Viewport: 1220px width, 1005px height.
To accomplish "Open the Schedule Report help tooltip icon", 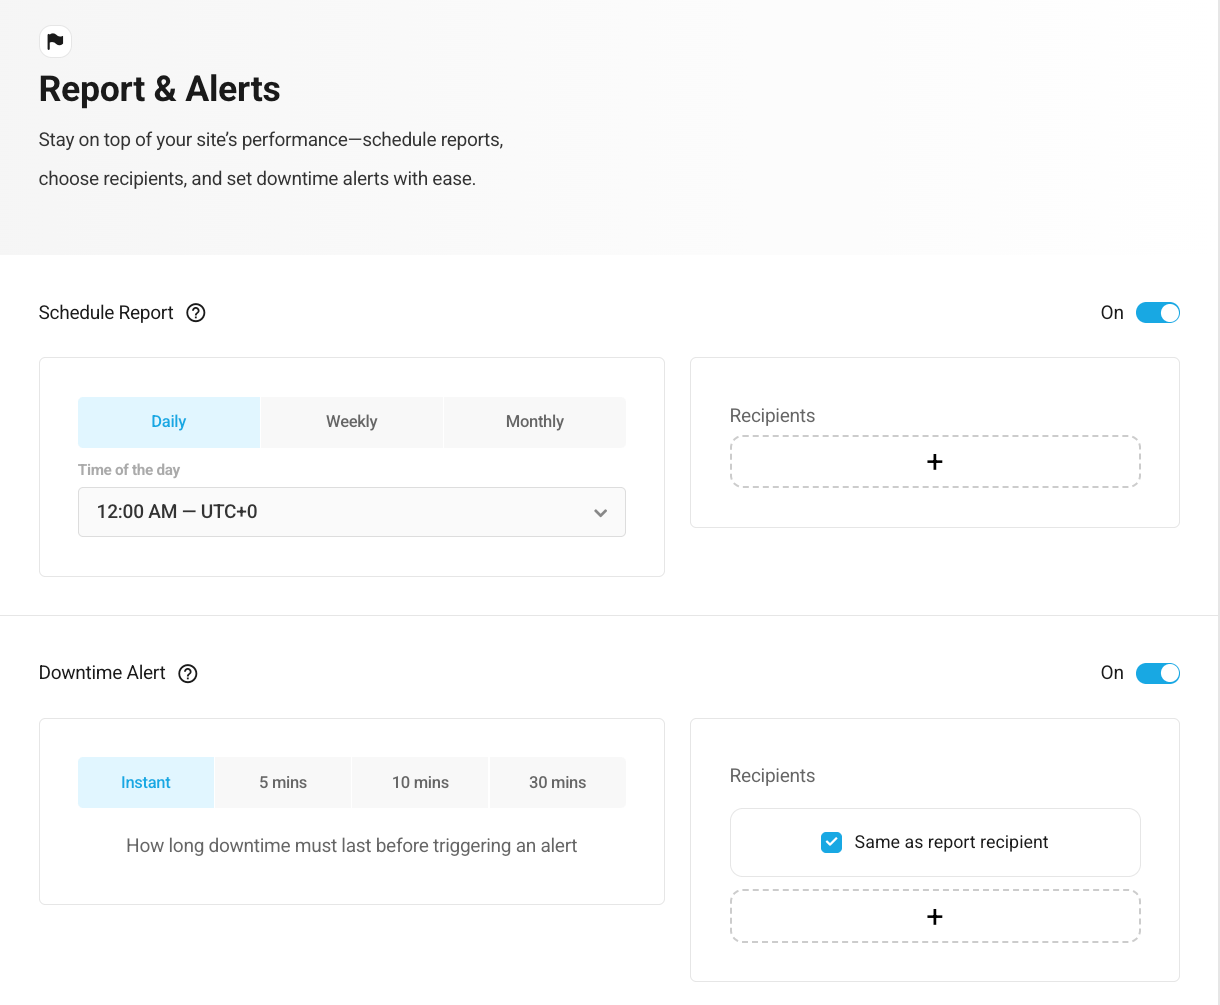I will tap(196, 313).
